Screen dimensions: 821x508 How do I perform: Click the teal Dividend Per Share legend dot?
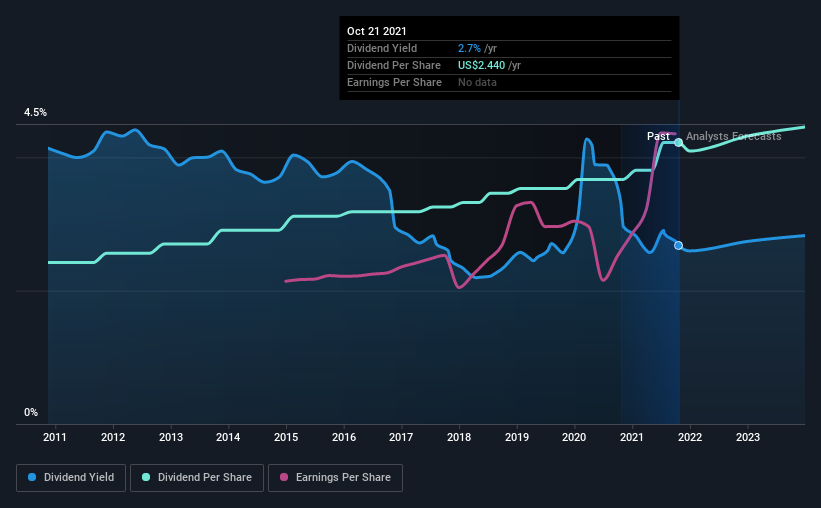(x=146, y=477)
